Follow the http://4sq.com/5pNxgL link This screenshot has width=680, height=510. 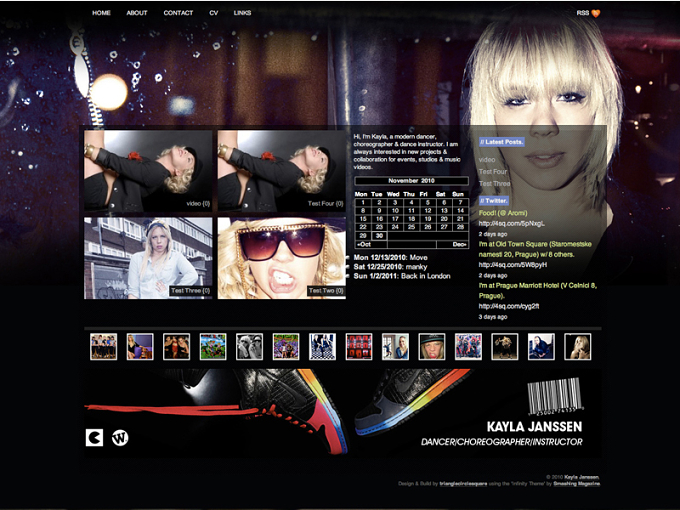pyautogui.click(x=511, y=224)
